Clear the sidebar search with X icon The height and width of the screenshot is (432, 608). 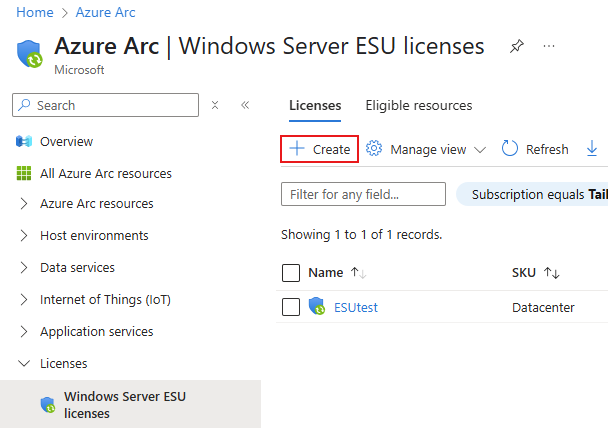215,105
